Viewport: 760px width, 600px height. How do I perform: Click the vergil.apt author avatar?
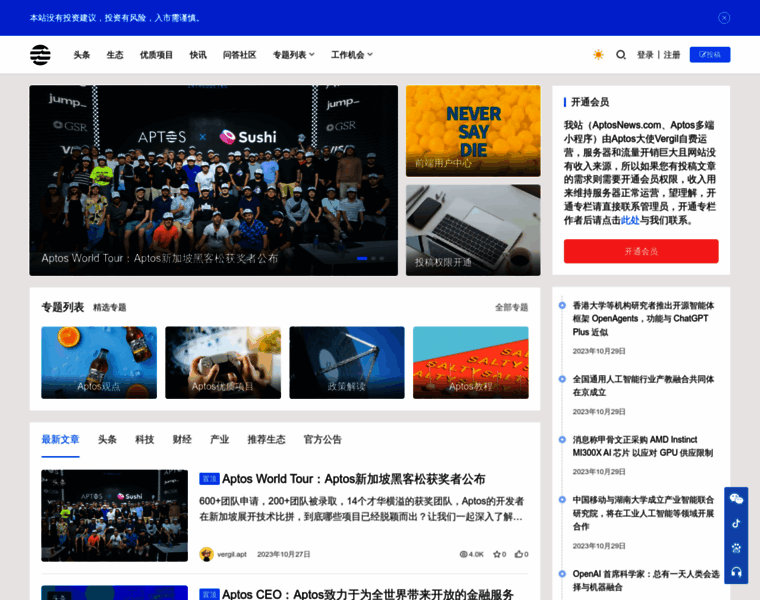[206, 554]
